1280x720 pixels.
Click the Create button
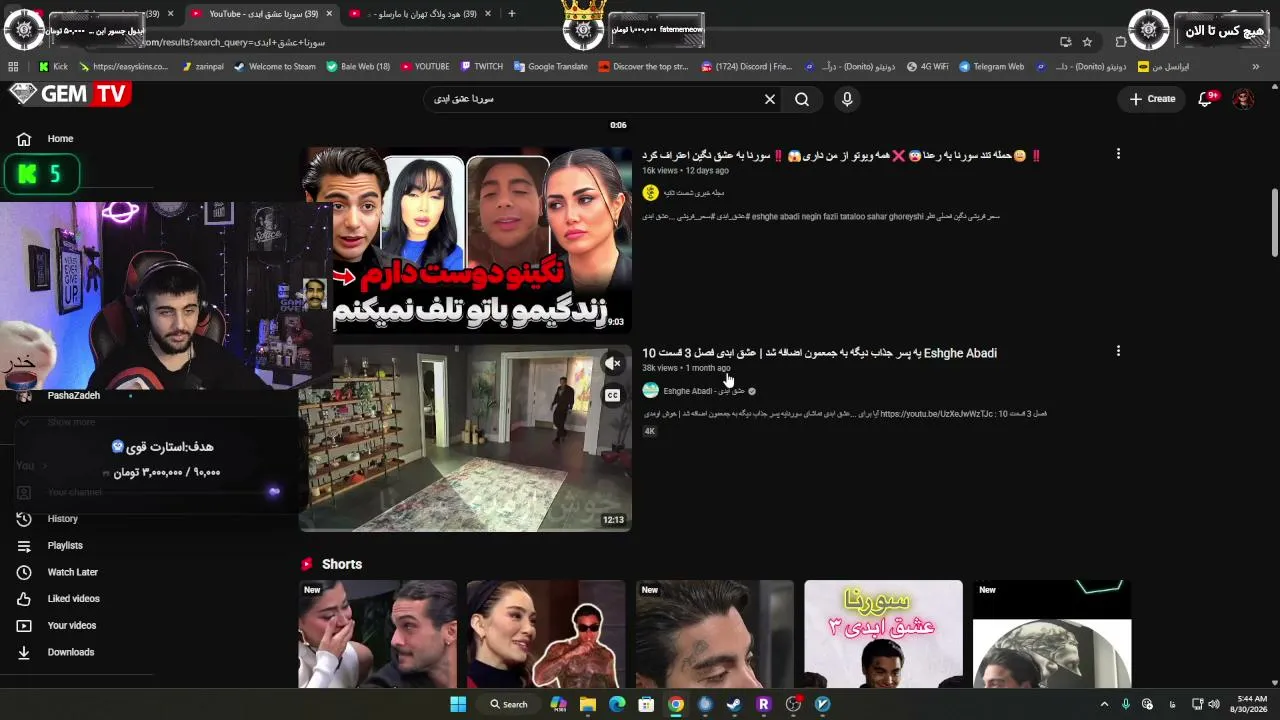point(1152,99)
